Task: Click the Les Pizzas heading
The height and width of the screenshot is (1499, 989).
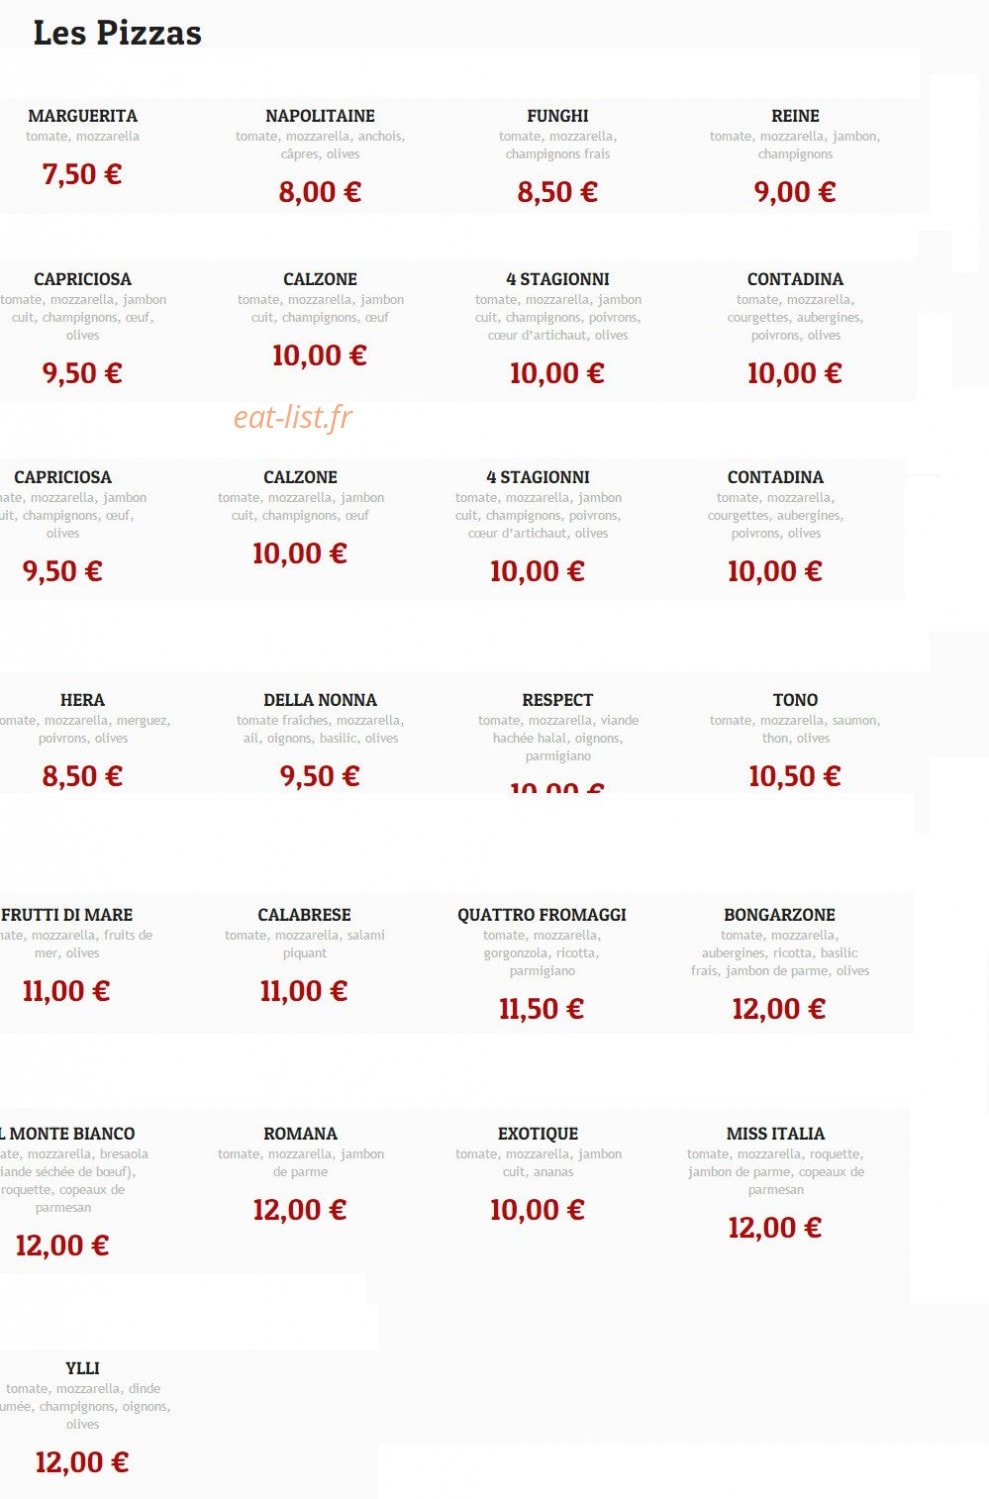Action: click(117, 33)
